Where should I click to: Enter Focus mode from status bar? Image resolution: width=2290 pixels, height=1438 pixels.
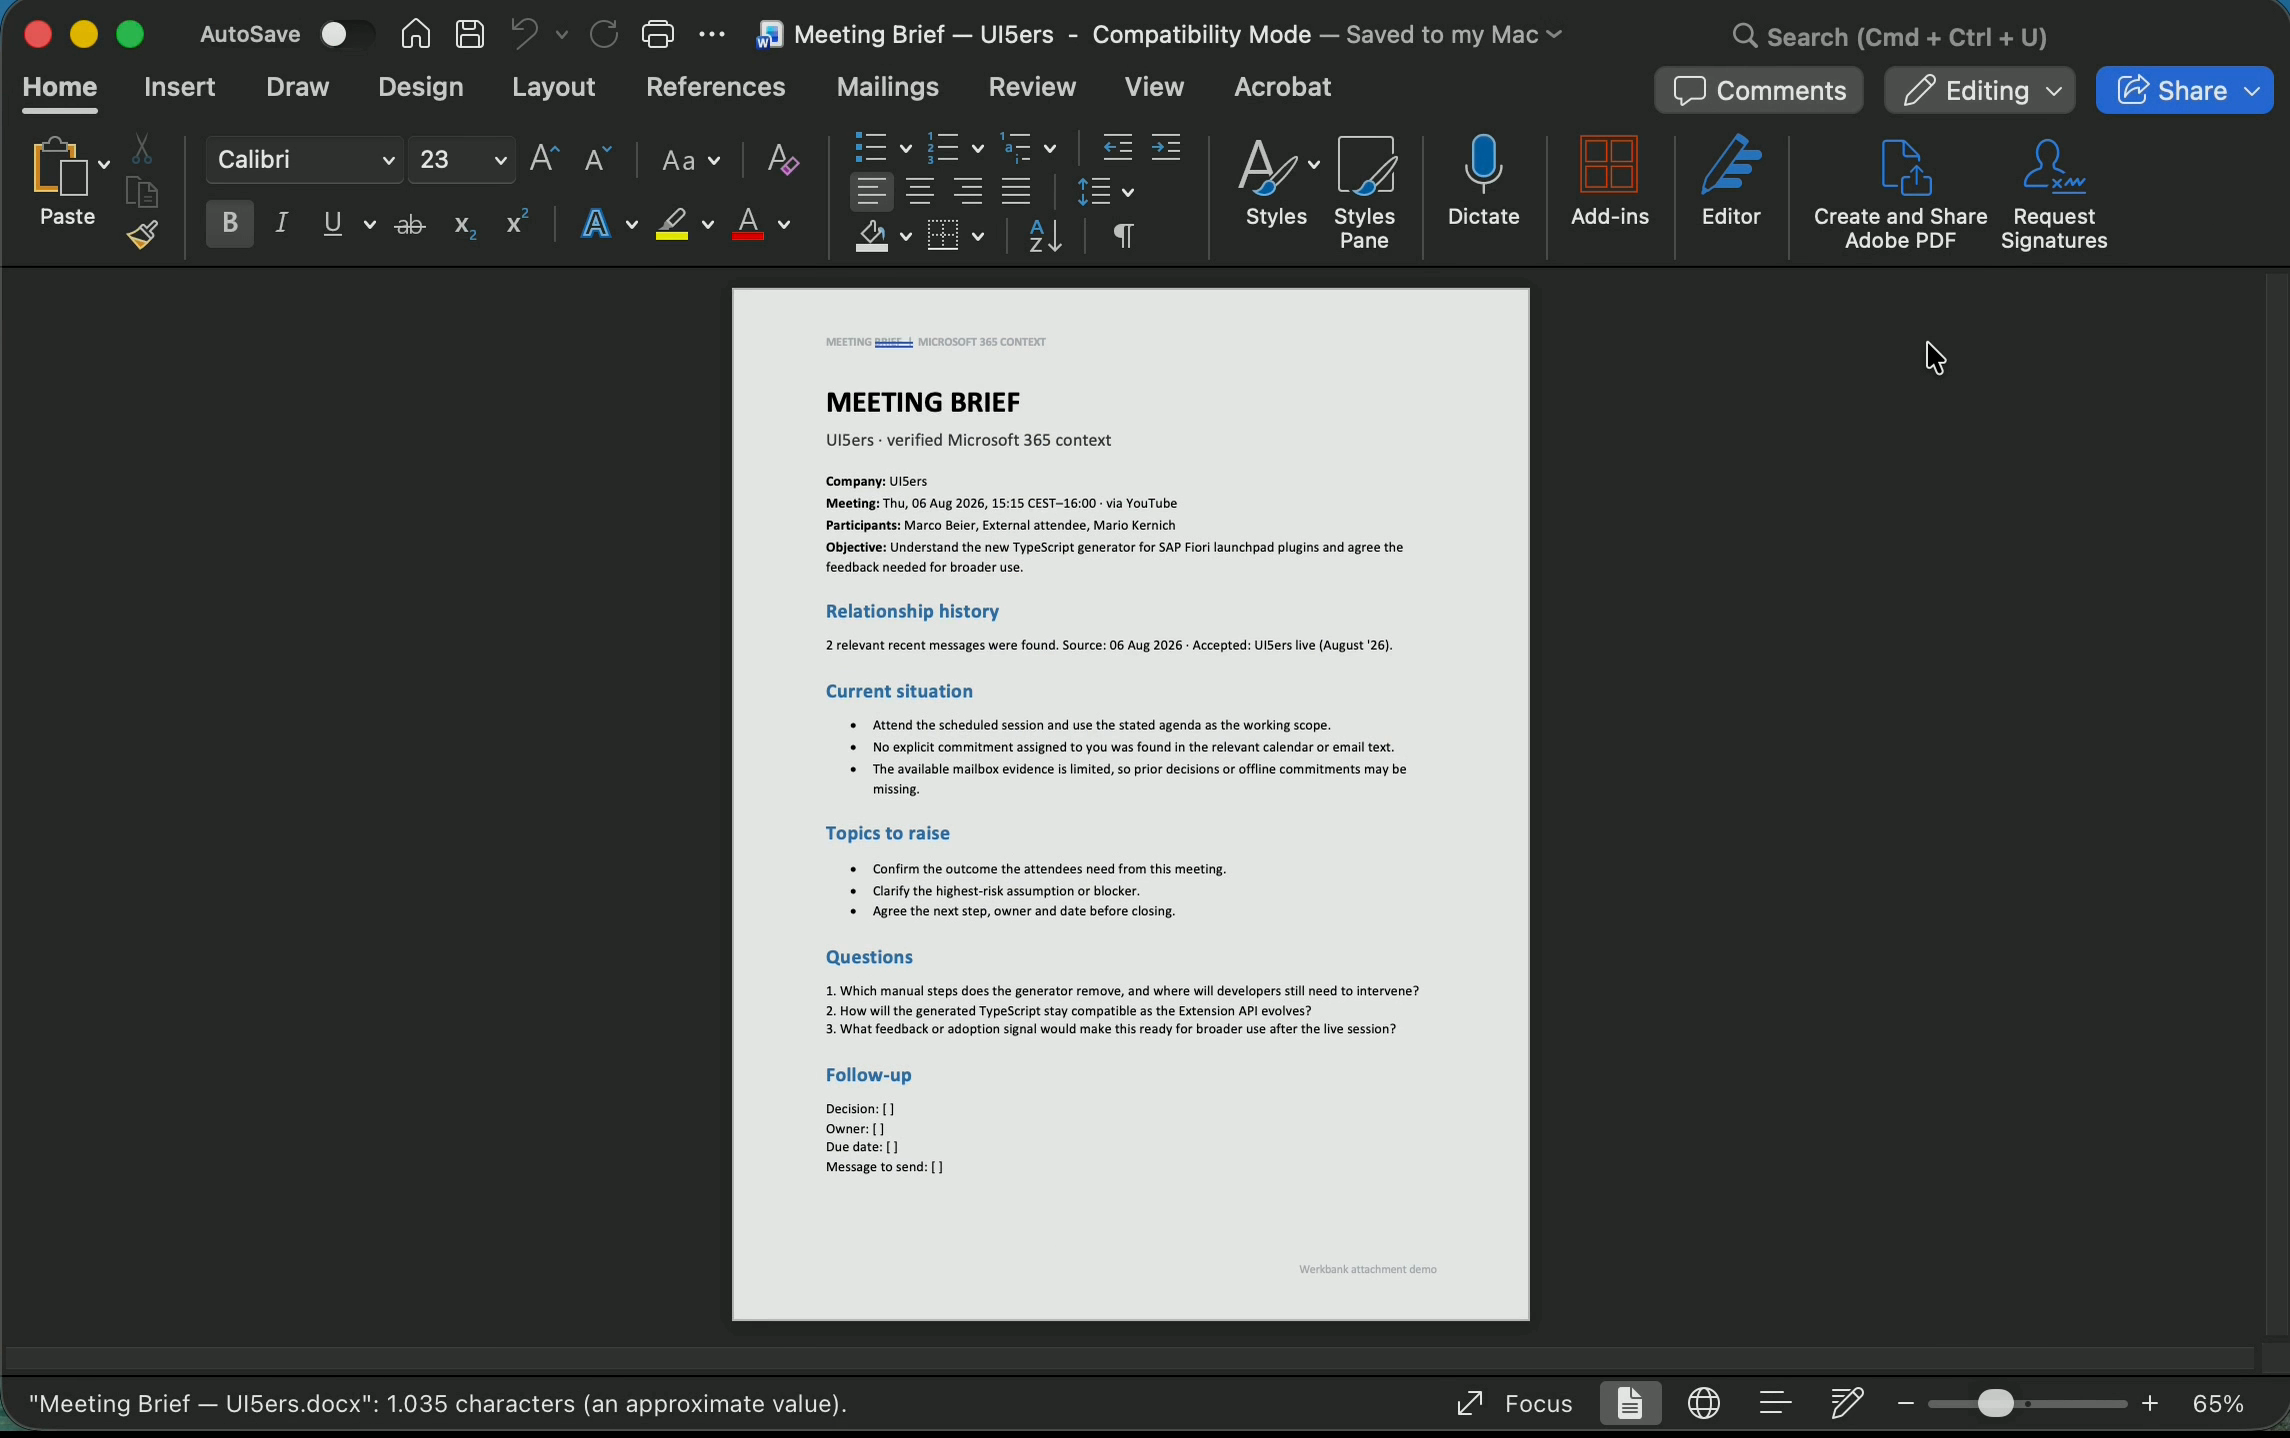[1514, 1404]
